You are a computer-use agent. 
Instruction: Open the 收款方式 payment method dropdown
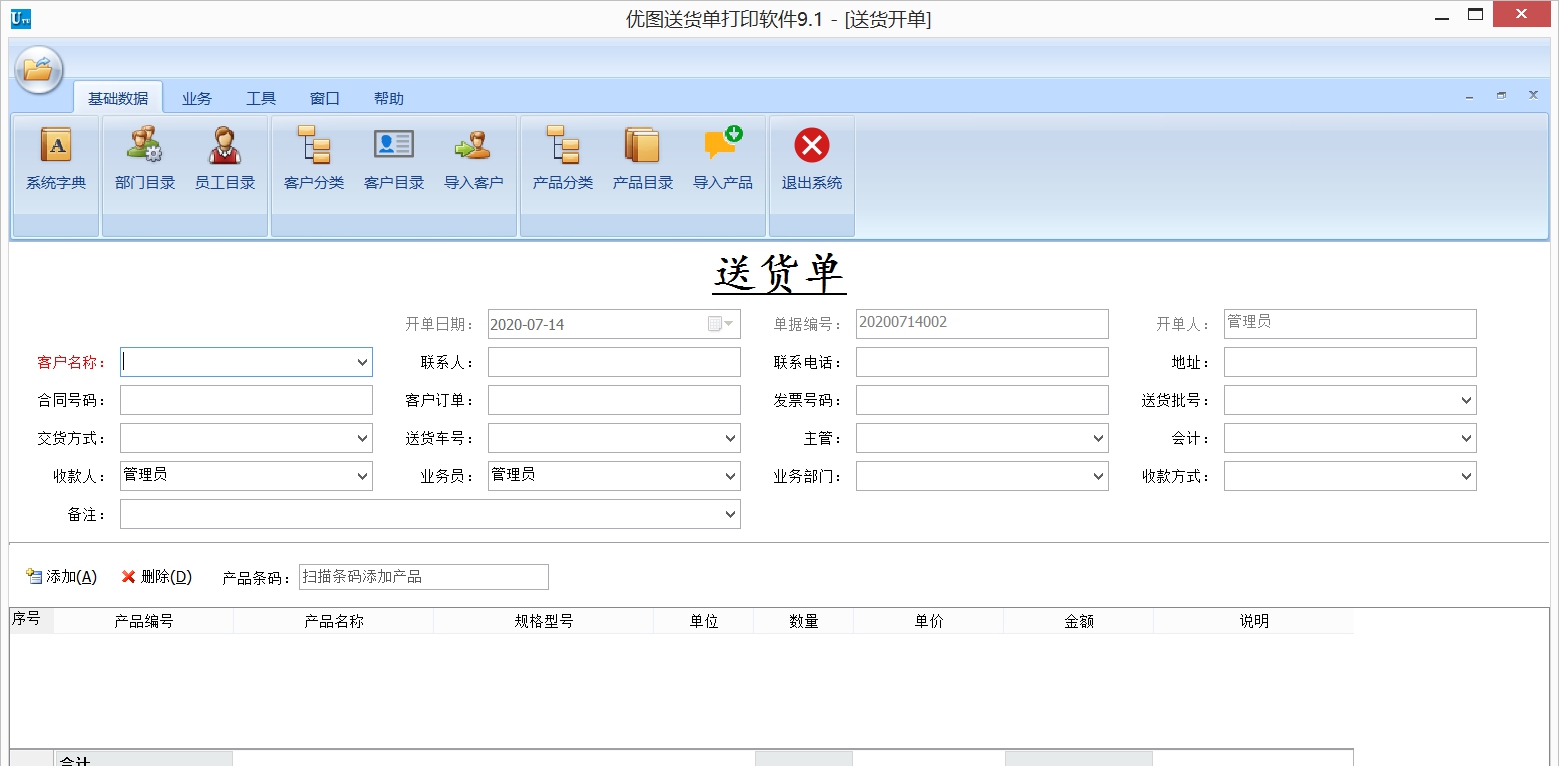tap(1466, 477)
